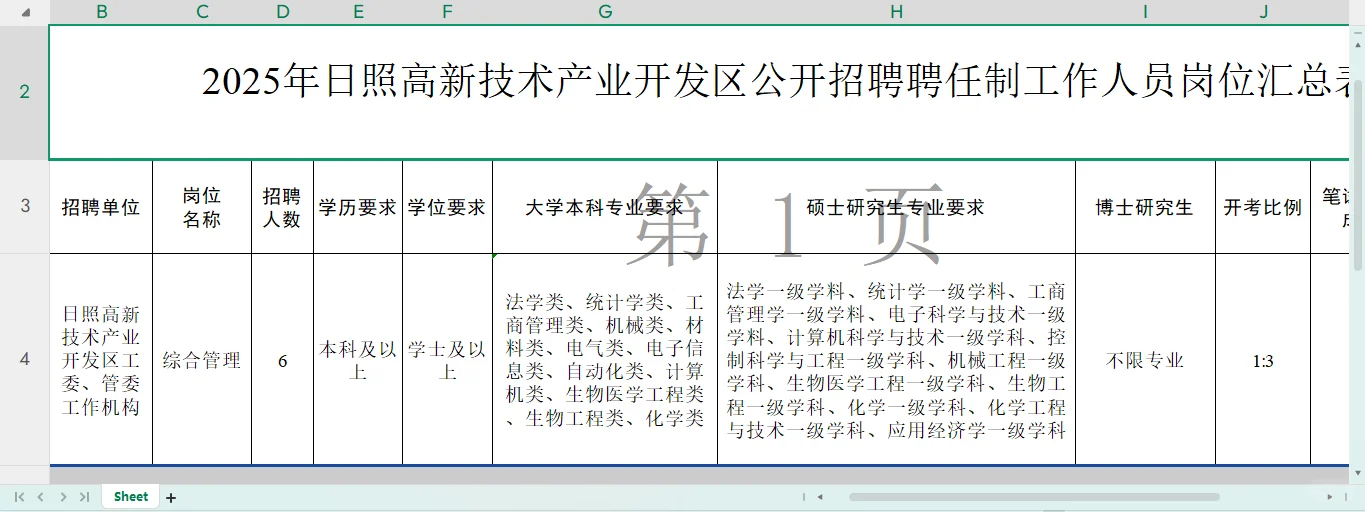Click the horizontal scrollbar left arrow
This screenshot has height=512, width=1365.
pyautogui.click(x=820, y=497)
